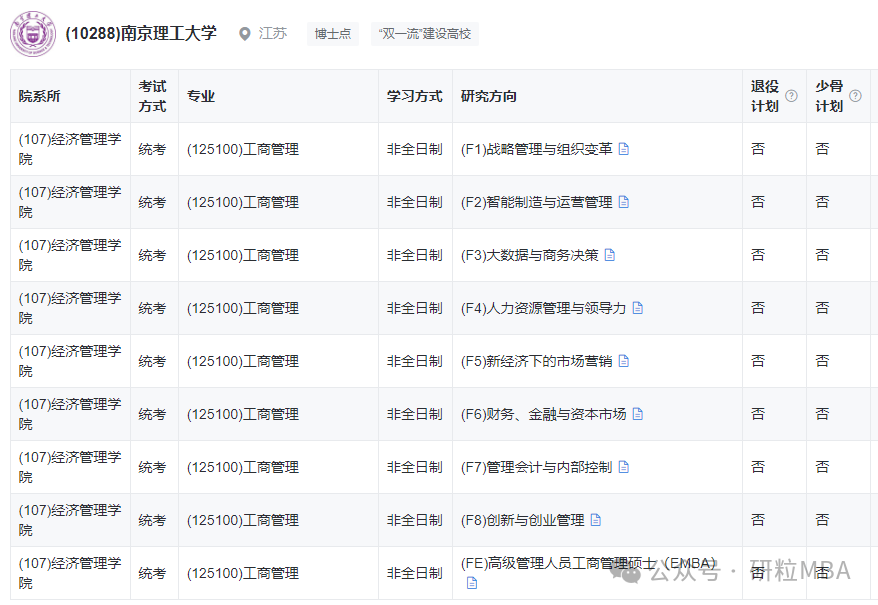
Task: Click 非全日制 in the F2 row
Action: click(x=414, y=202)
